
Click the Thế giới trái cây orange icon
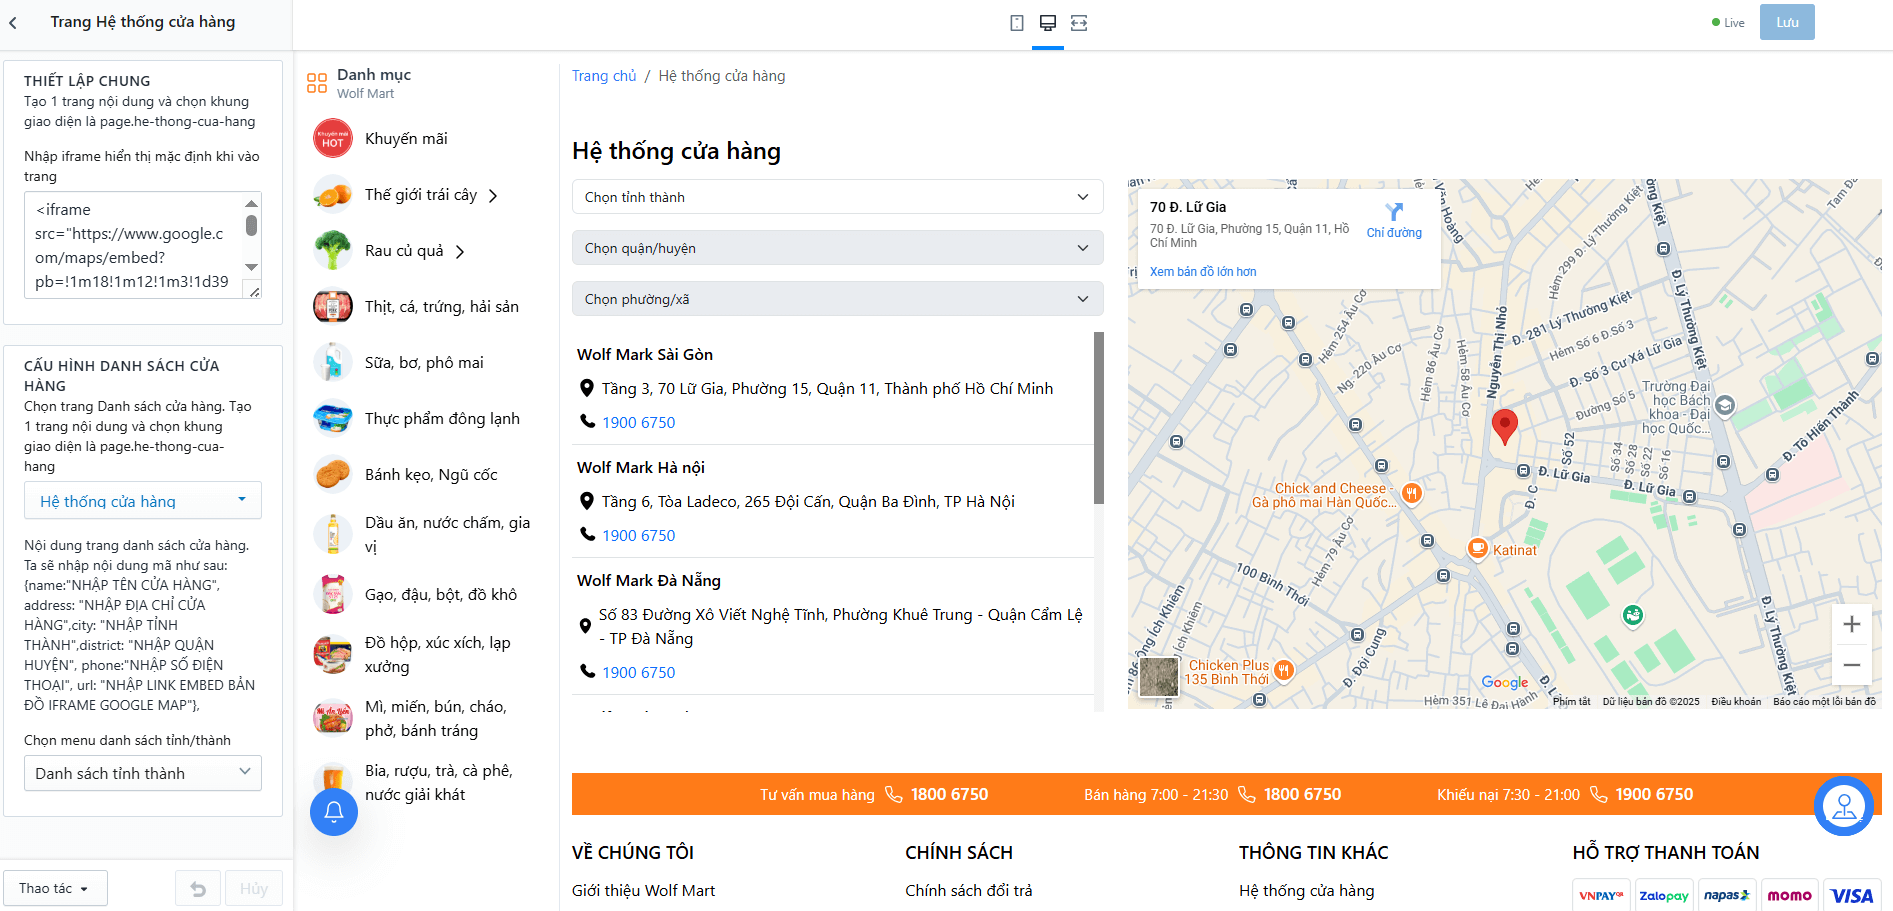(333, 195)
